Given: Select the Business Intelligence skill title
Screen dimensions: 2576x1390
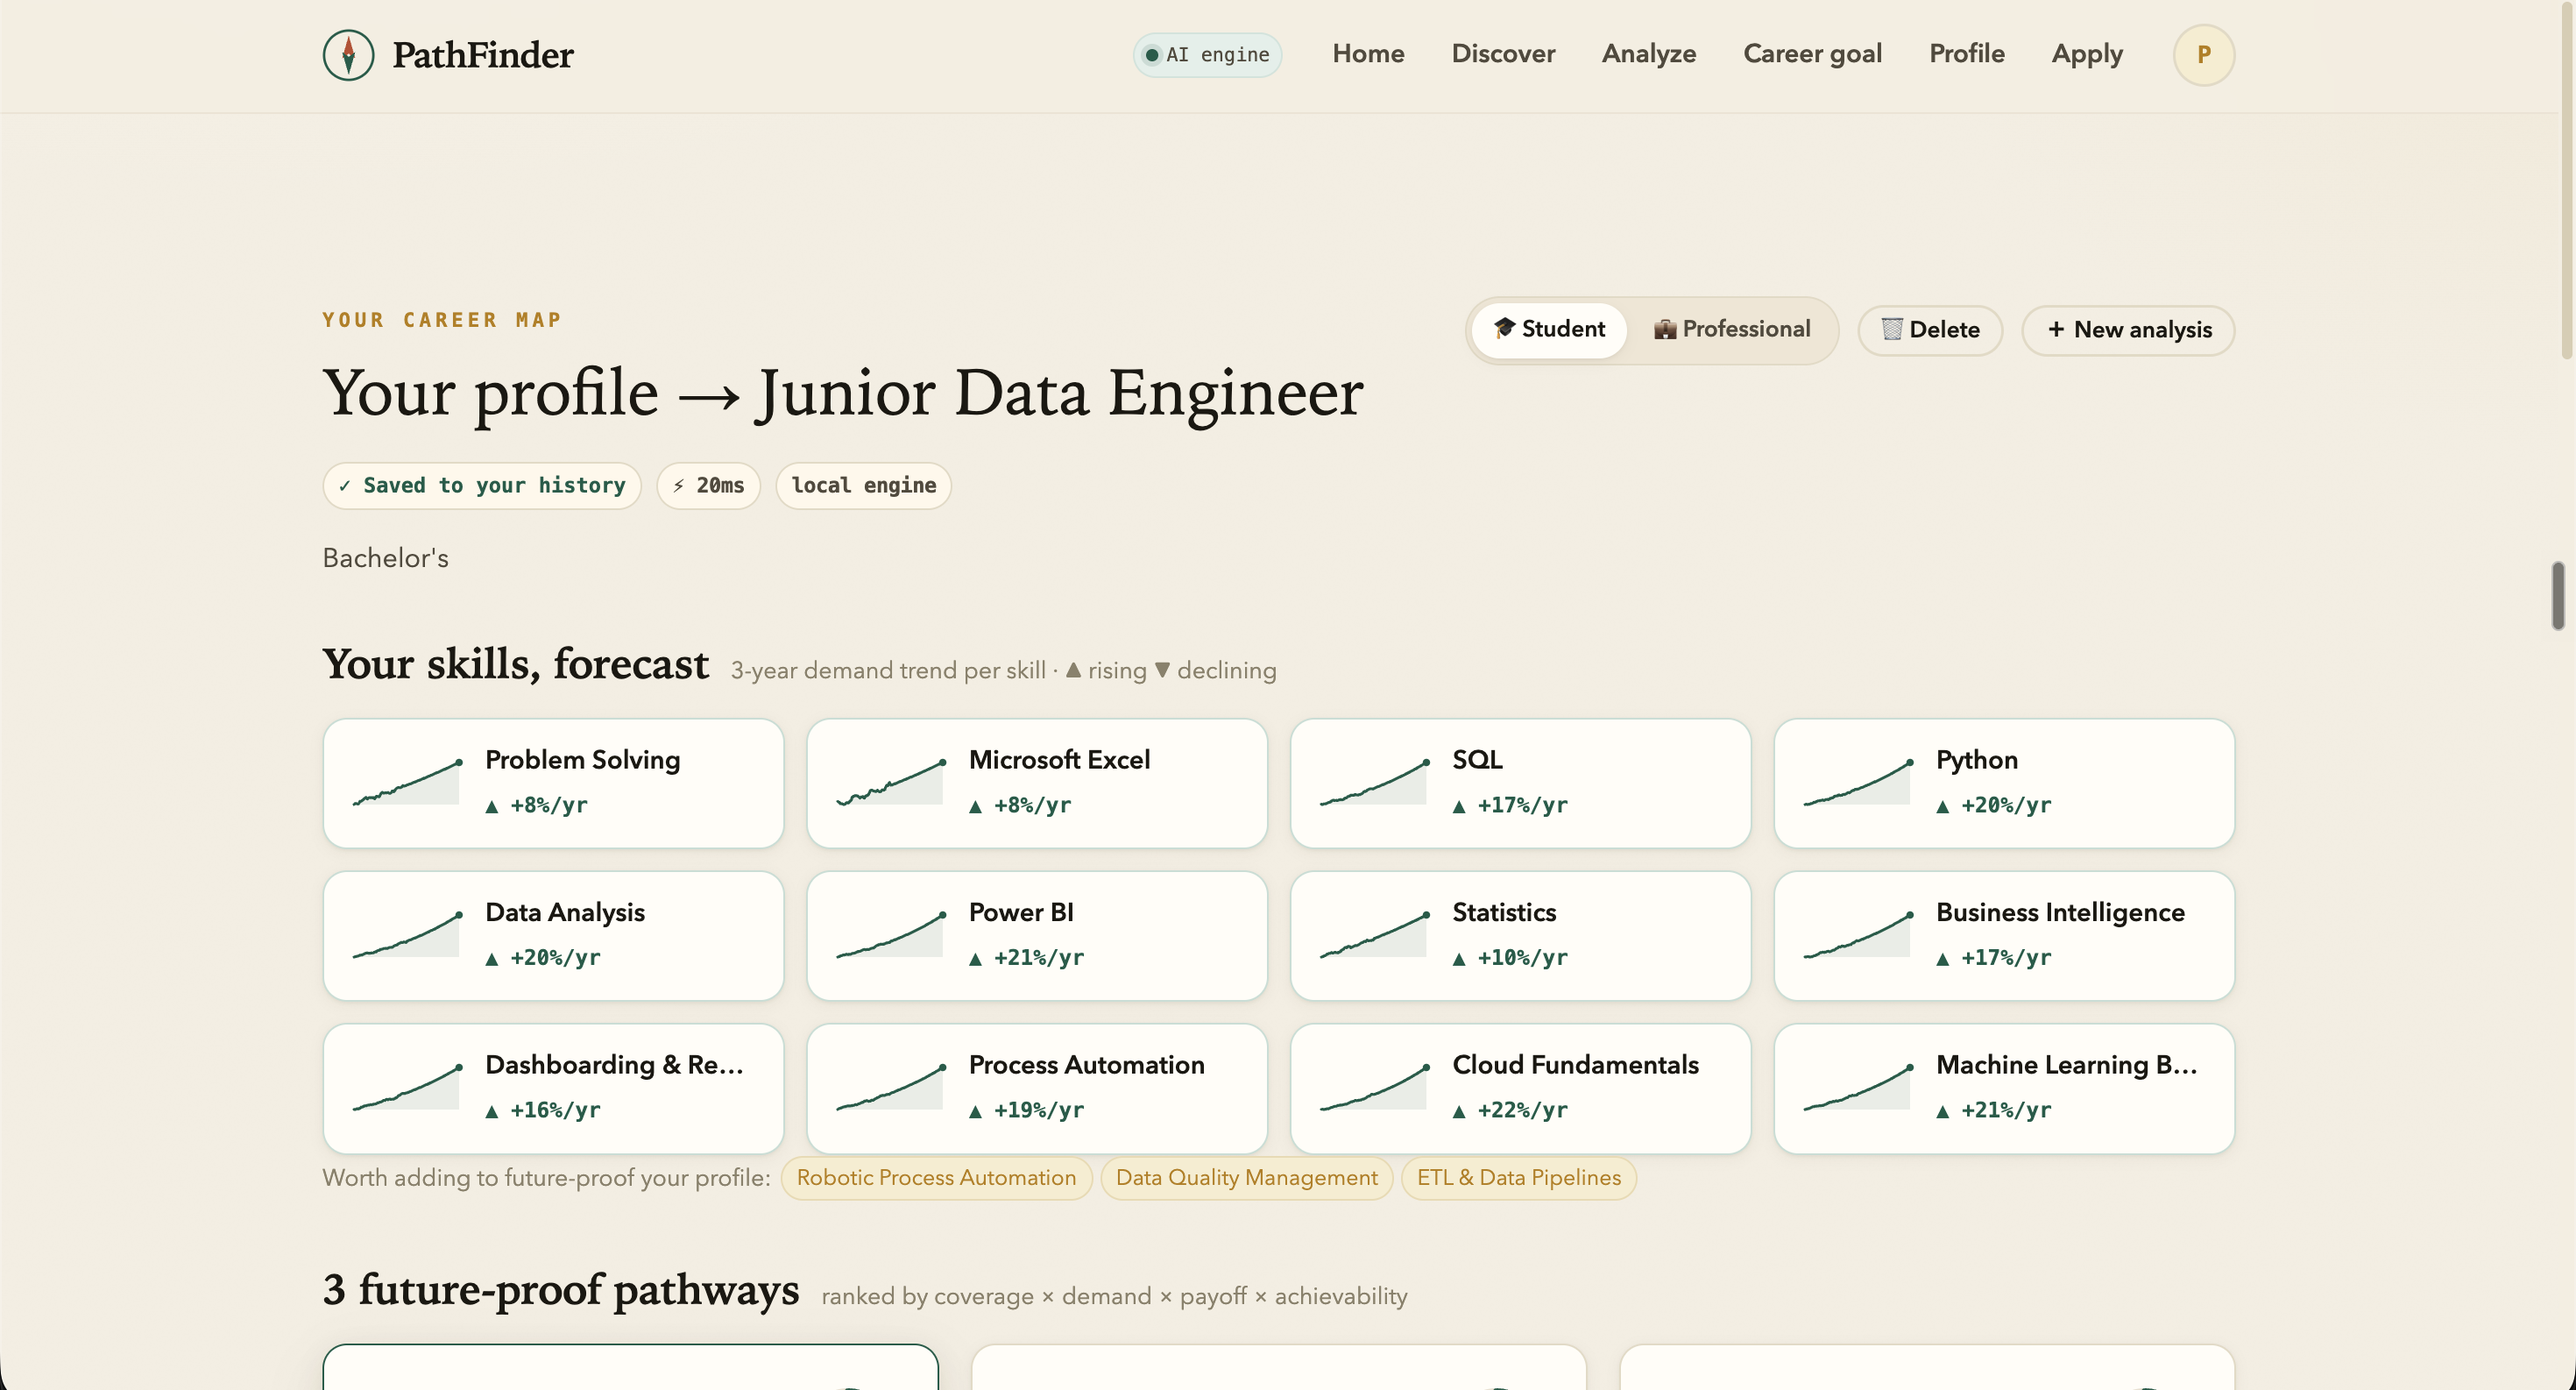Looking at the screenshot, I should point(2060,912).
